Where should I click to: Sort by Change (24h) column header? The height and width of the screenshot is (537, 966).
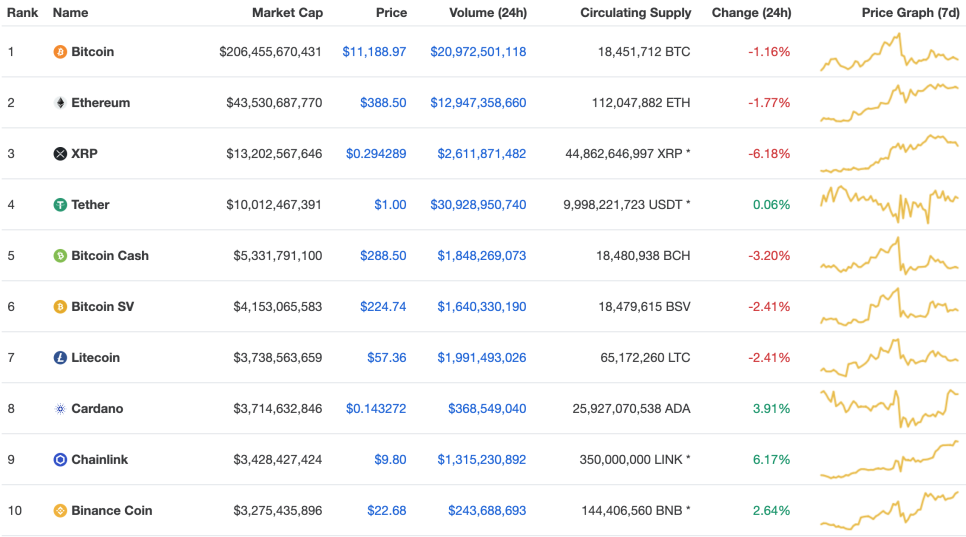752,12
